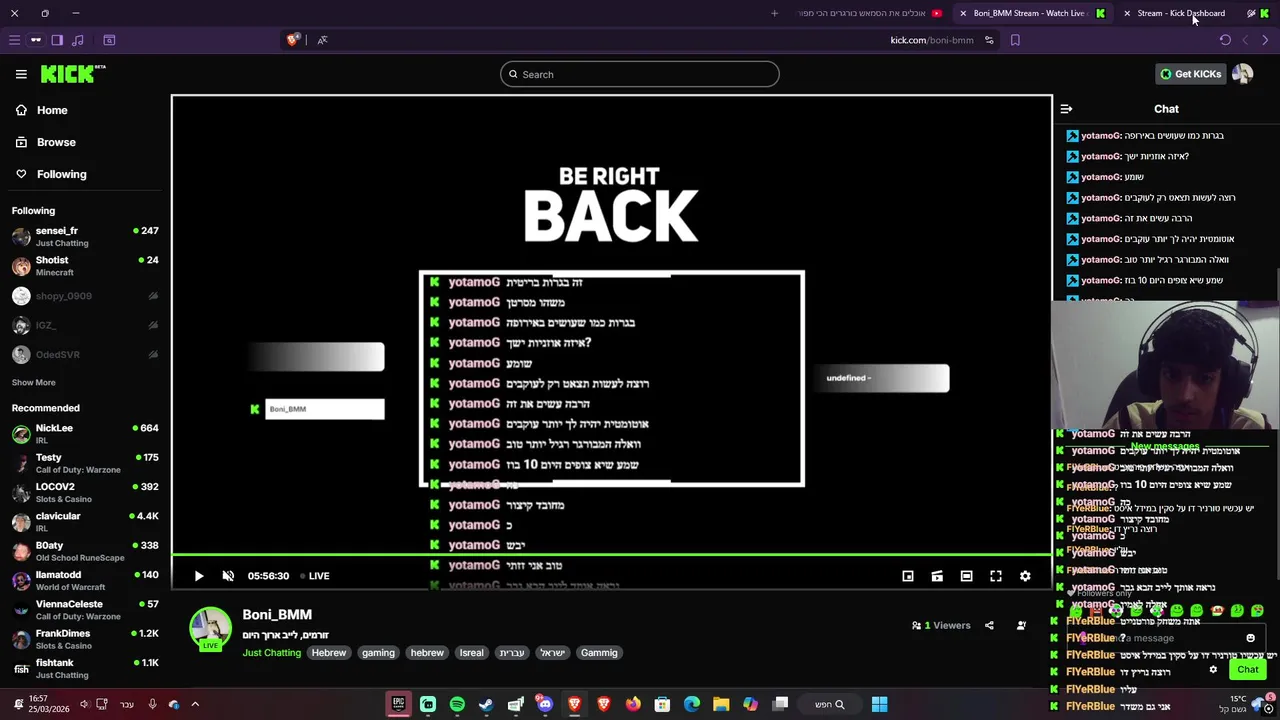This screenshot has width=1280, height=720.
Task: Play the stream video
Action: pyautogui.click(x=199, y=576)
